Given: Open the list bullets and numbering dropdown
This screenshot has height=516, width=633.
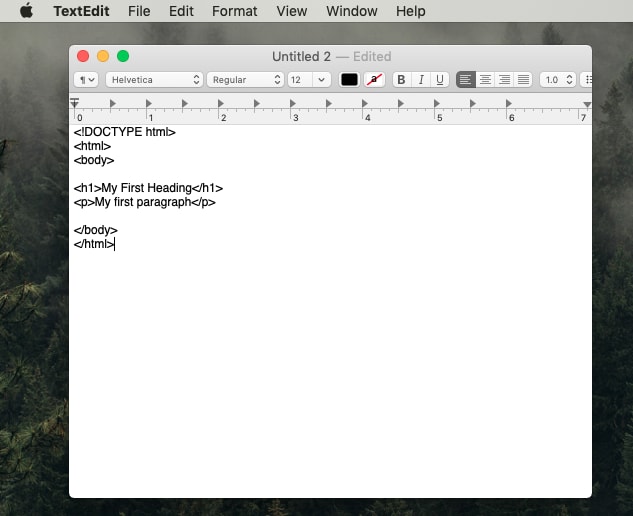Looking at the screenshot, I should [x=587, y=80].
